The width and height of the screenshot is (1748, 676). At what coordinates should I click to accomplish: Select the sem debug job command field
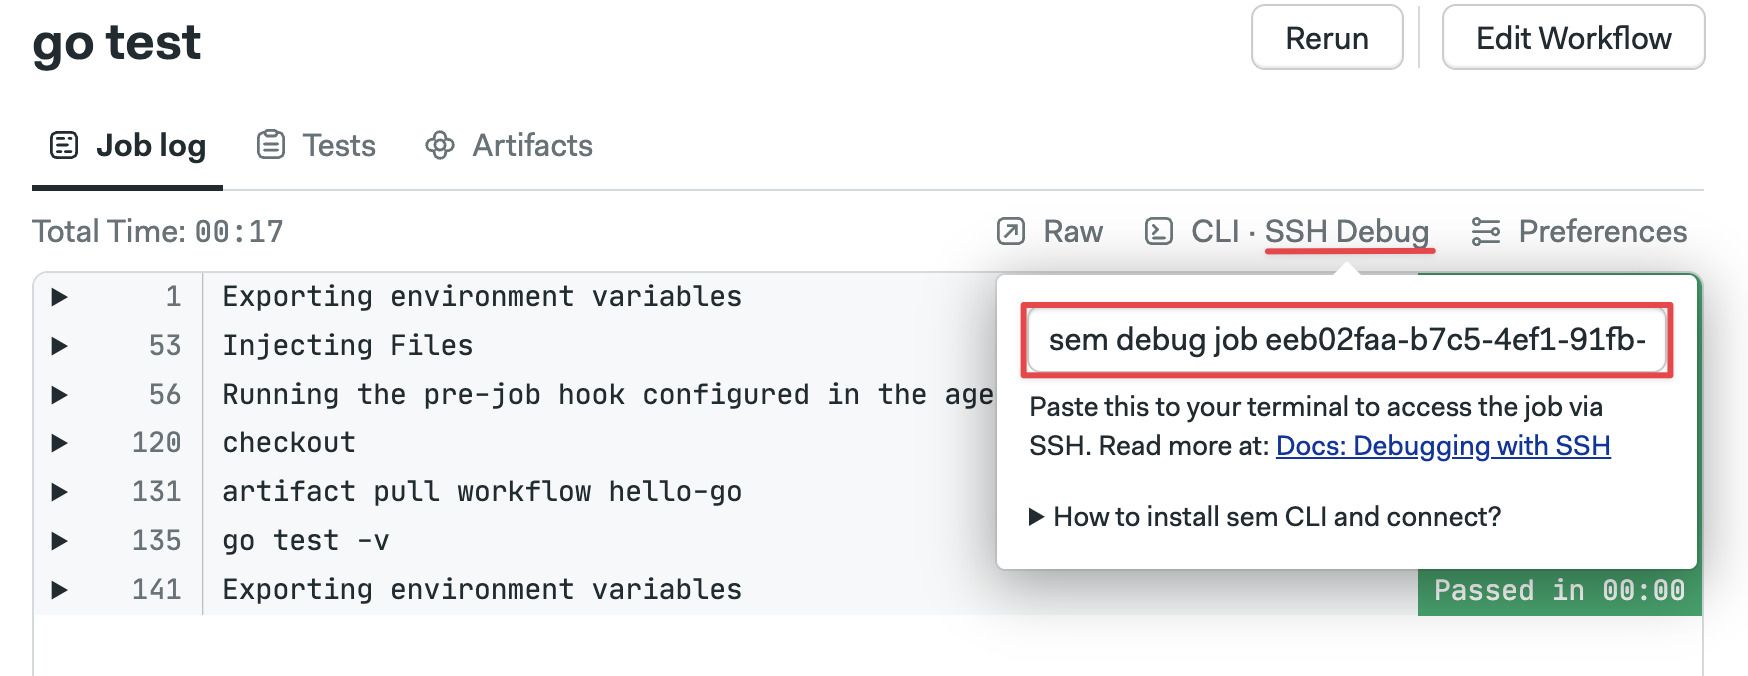[x=1347, y=340]
